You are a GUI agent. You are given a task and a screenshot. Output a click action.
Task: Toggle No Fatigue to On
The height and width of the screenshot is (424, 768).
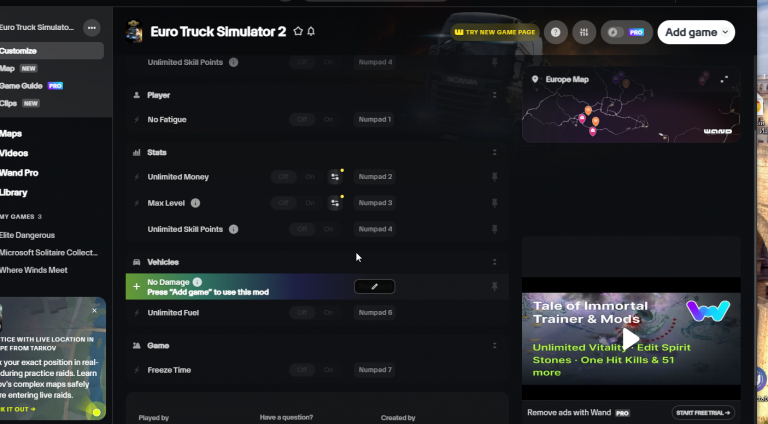pyautogui.click(x=328, y=119)
